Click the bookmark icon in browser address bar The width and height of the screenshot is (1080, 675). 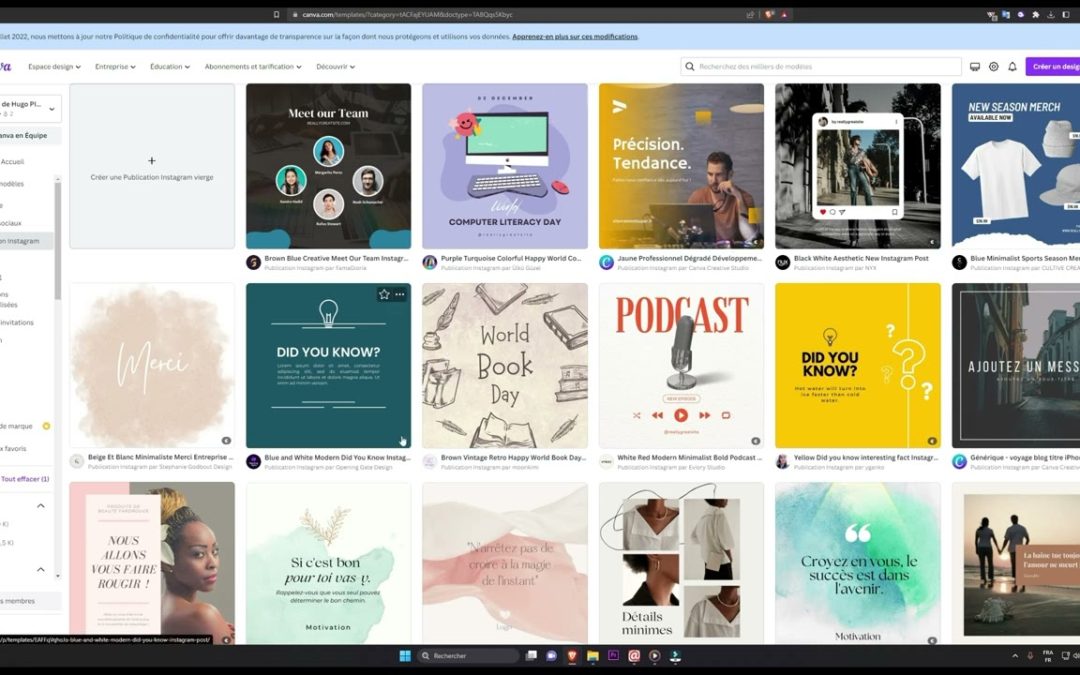[x=276, y=14]
